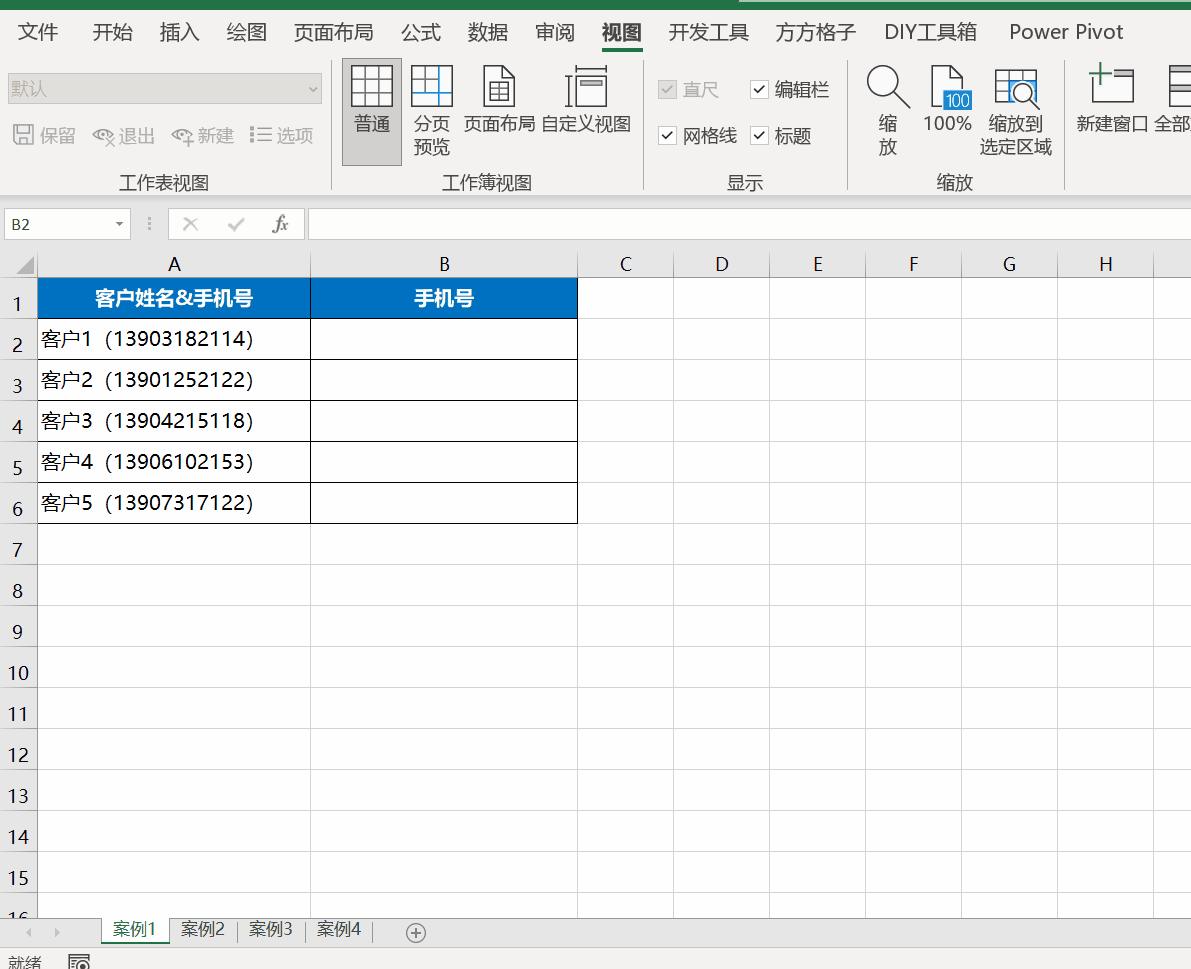
Task: Click Keep (保留) sheet view icon
Action: coord(44,135)
